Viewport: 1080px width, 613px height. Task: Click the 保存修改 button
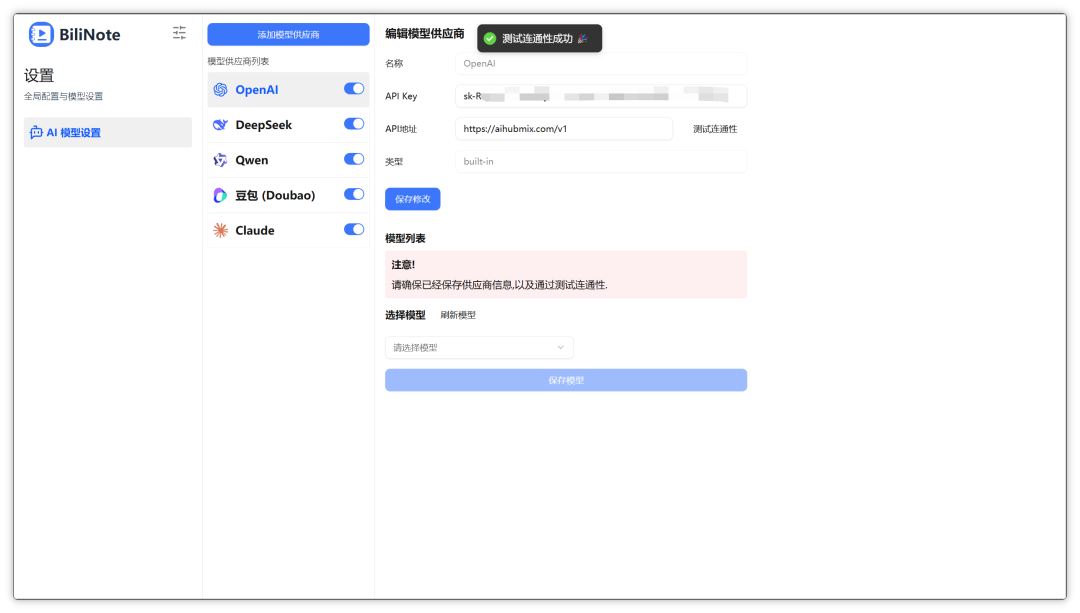[x=413, y=199]
